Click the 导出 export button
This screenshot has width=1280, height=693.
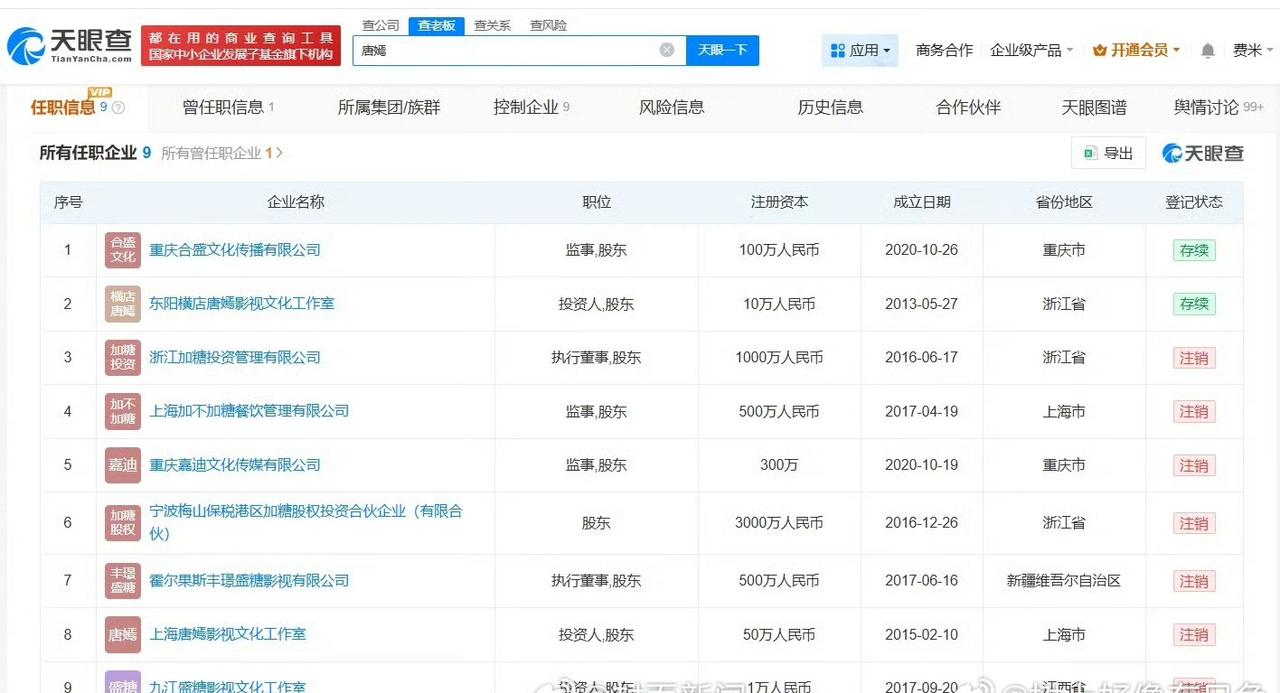pos(1108,153)
